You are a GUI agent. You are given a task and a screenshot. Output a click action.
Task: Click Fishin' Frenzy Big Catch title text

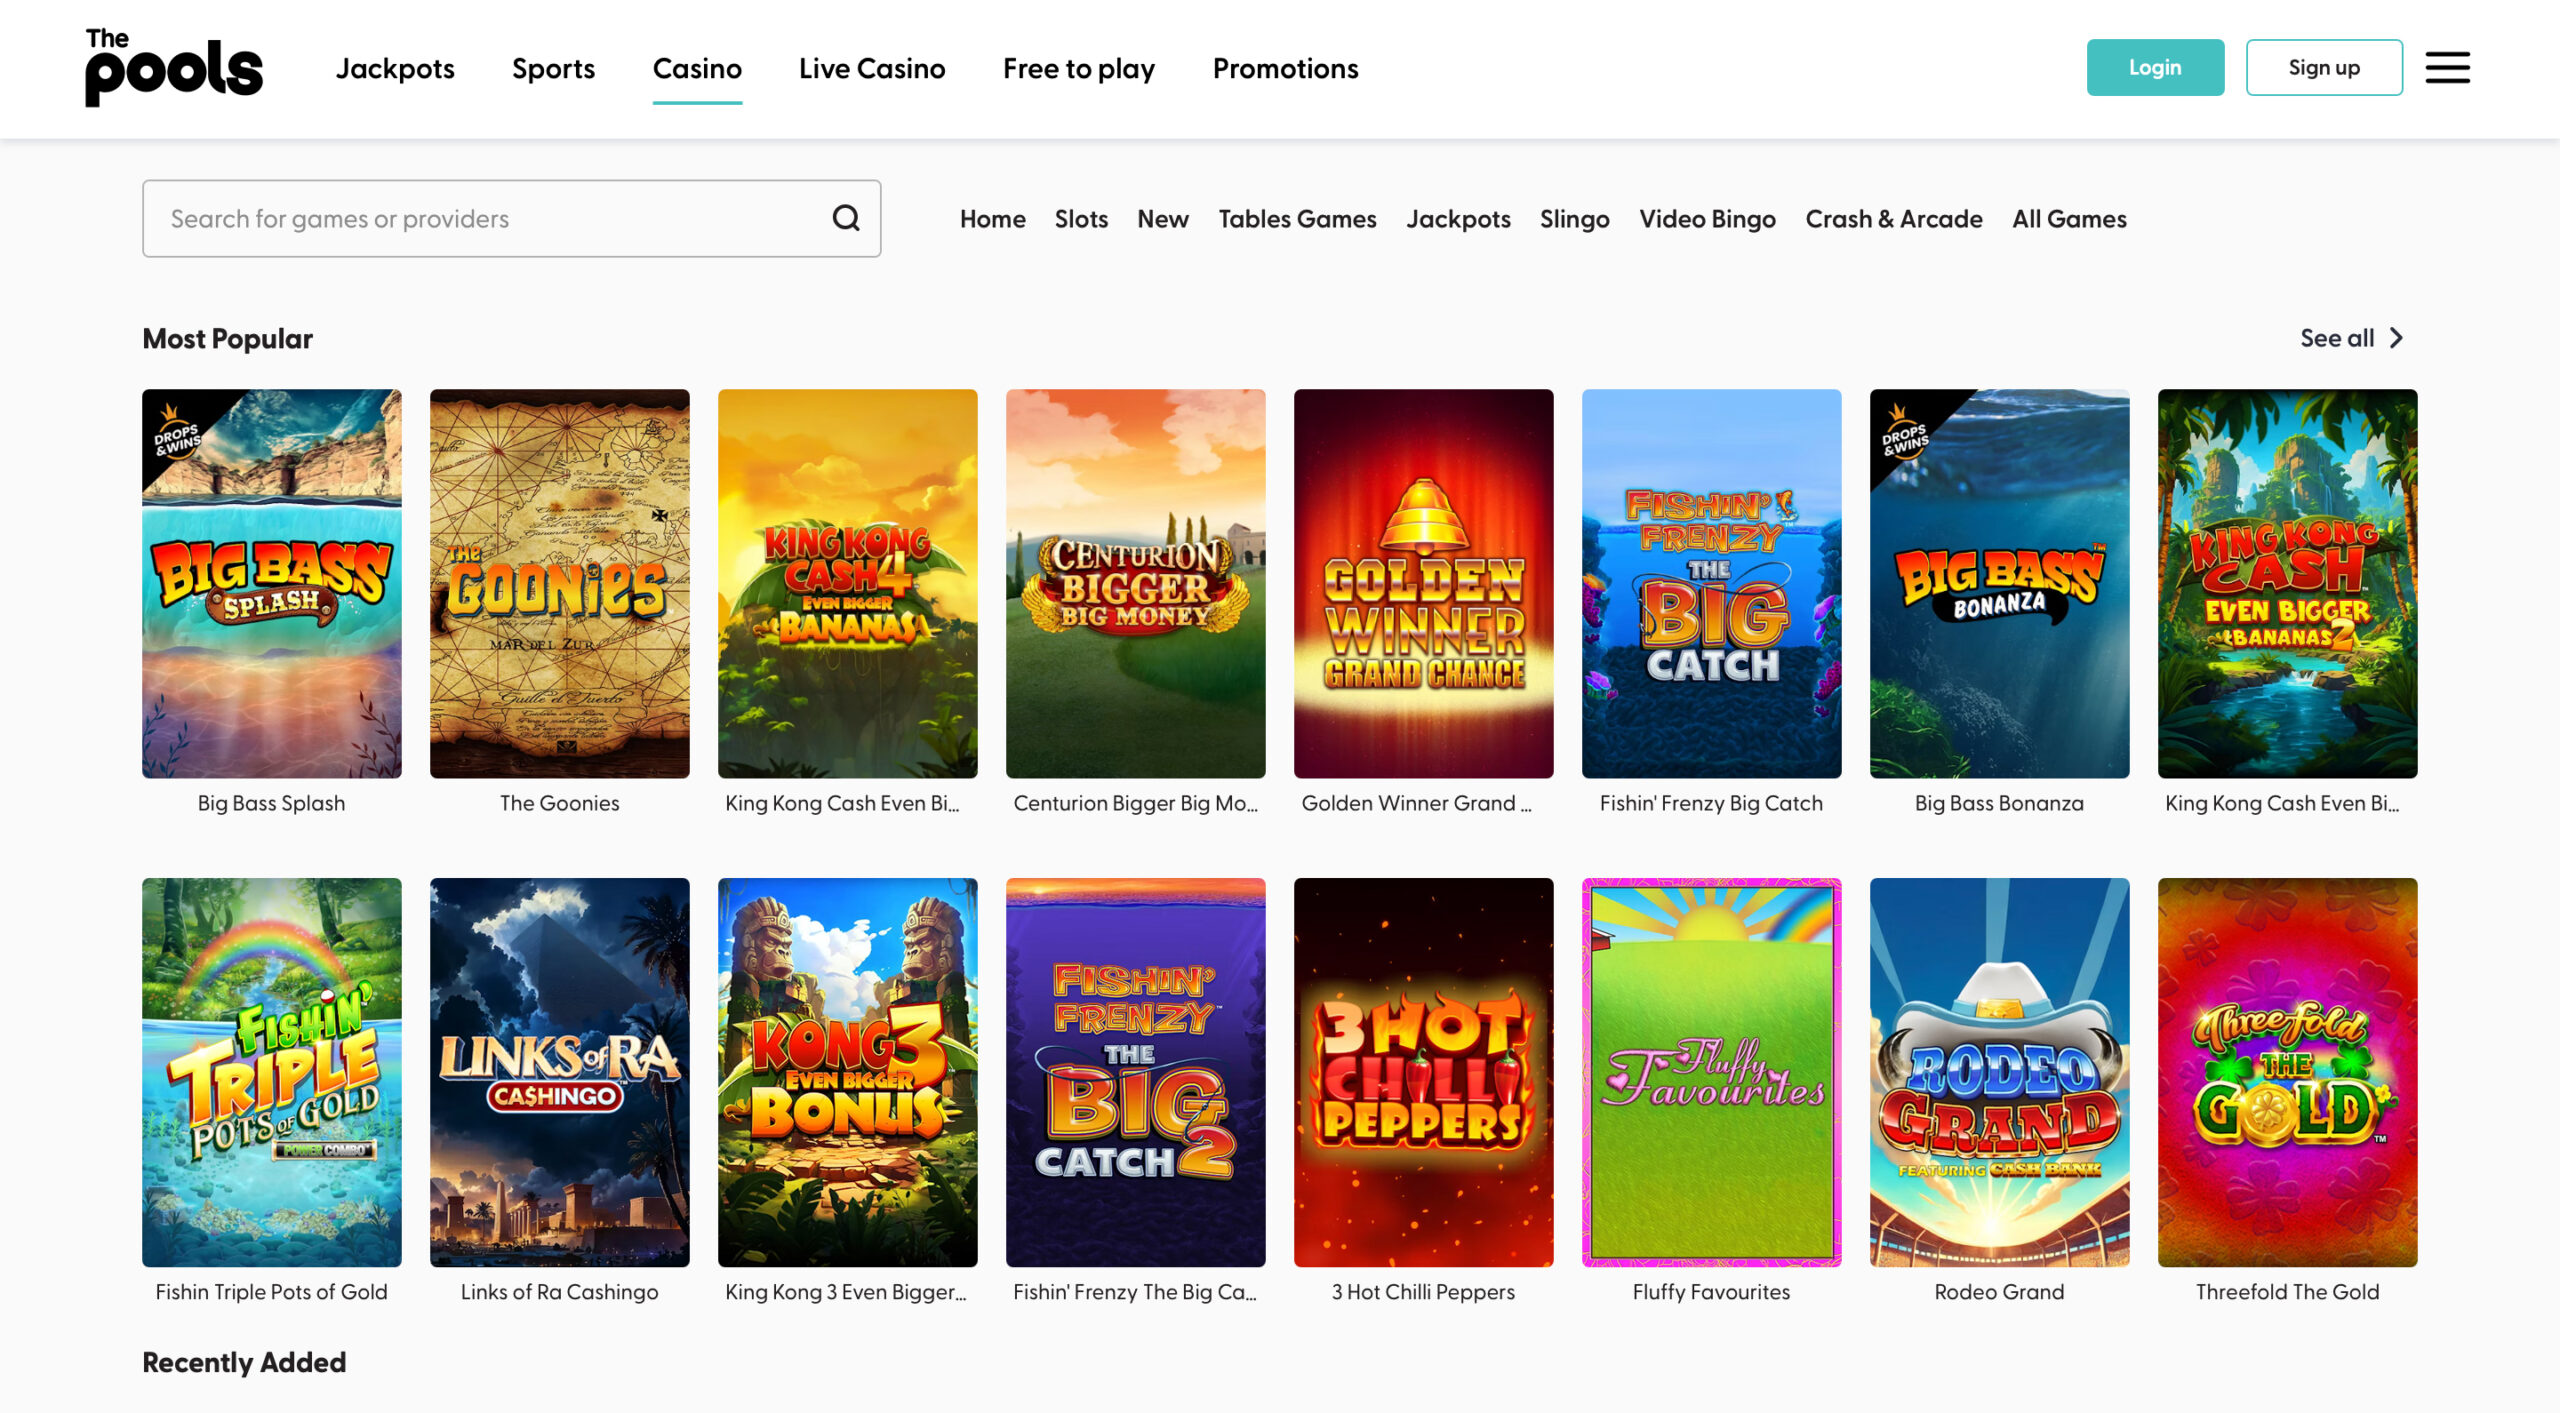(x=1711, y=803)
